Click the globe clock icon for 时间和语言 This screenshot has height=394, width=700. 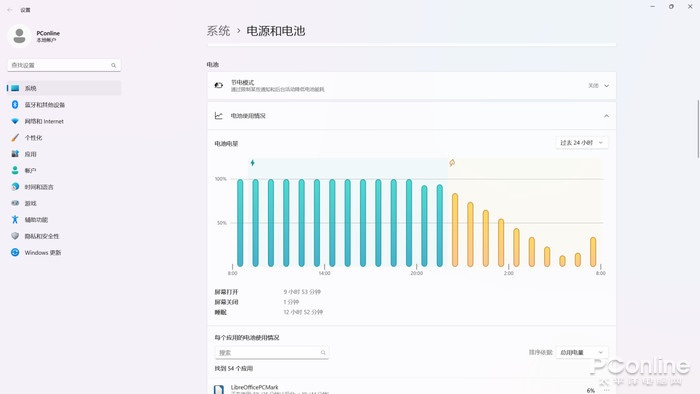(15, 187)
